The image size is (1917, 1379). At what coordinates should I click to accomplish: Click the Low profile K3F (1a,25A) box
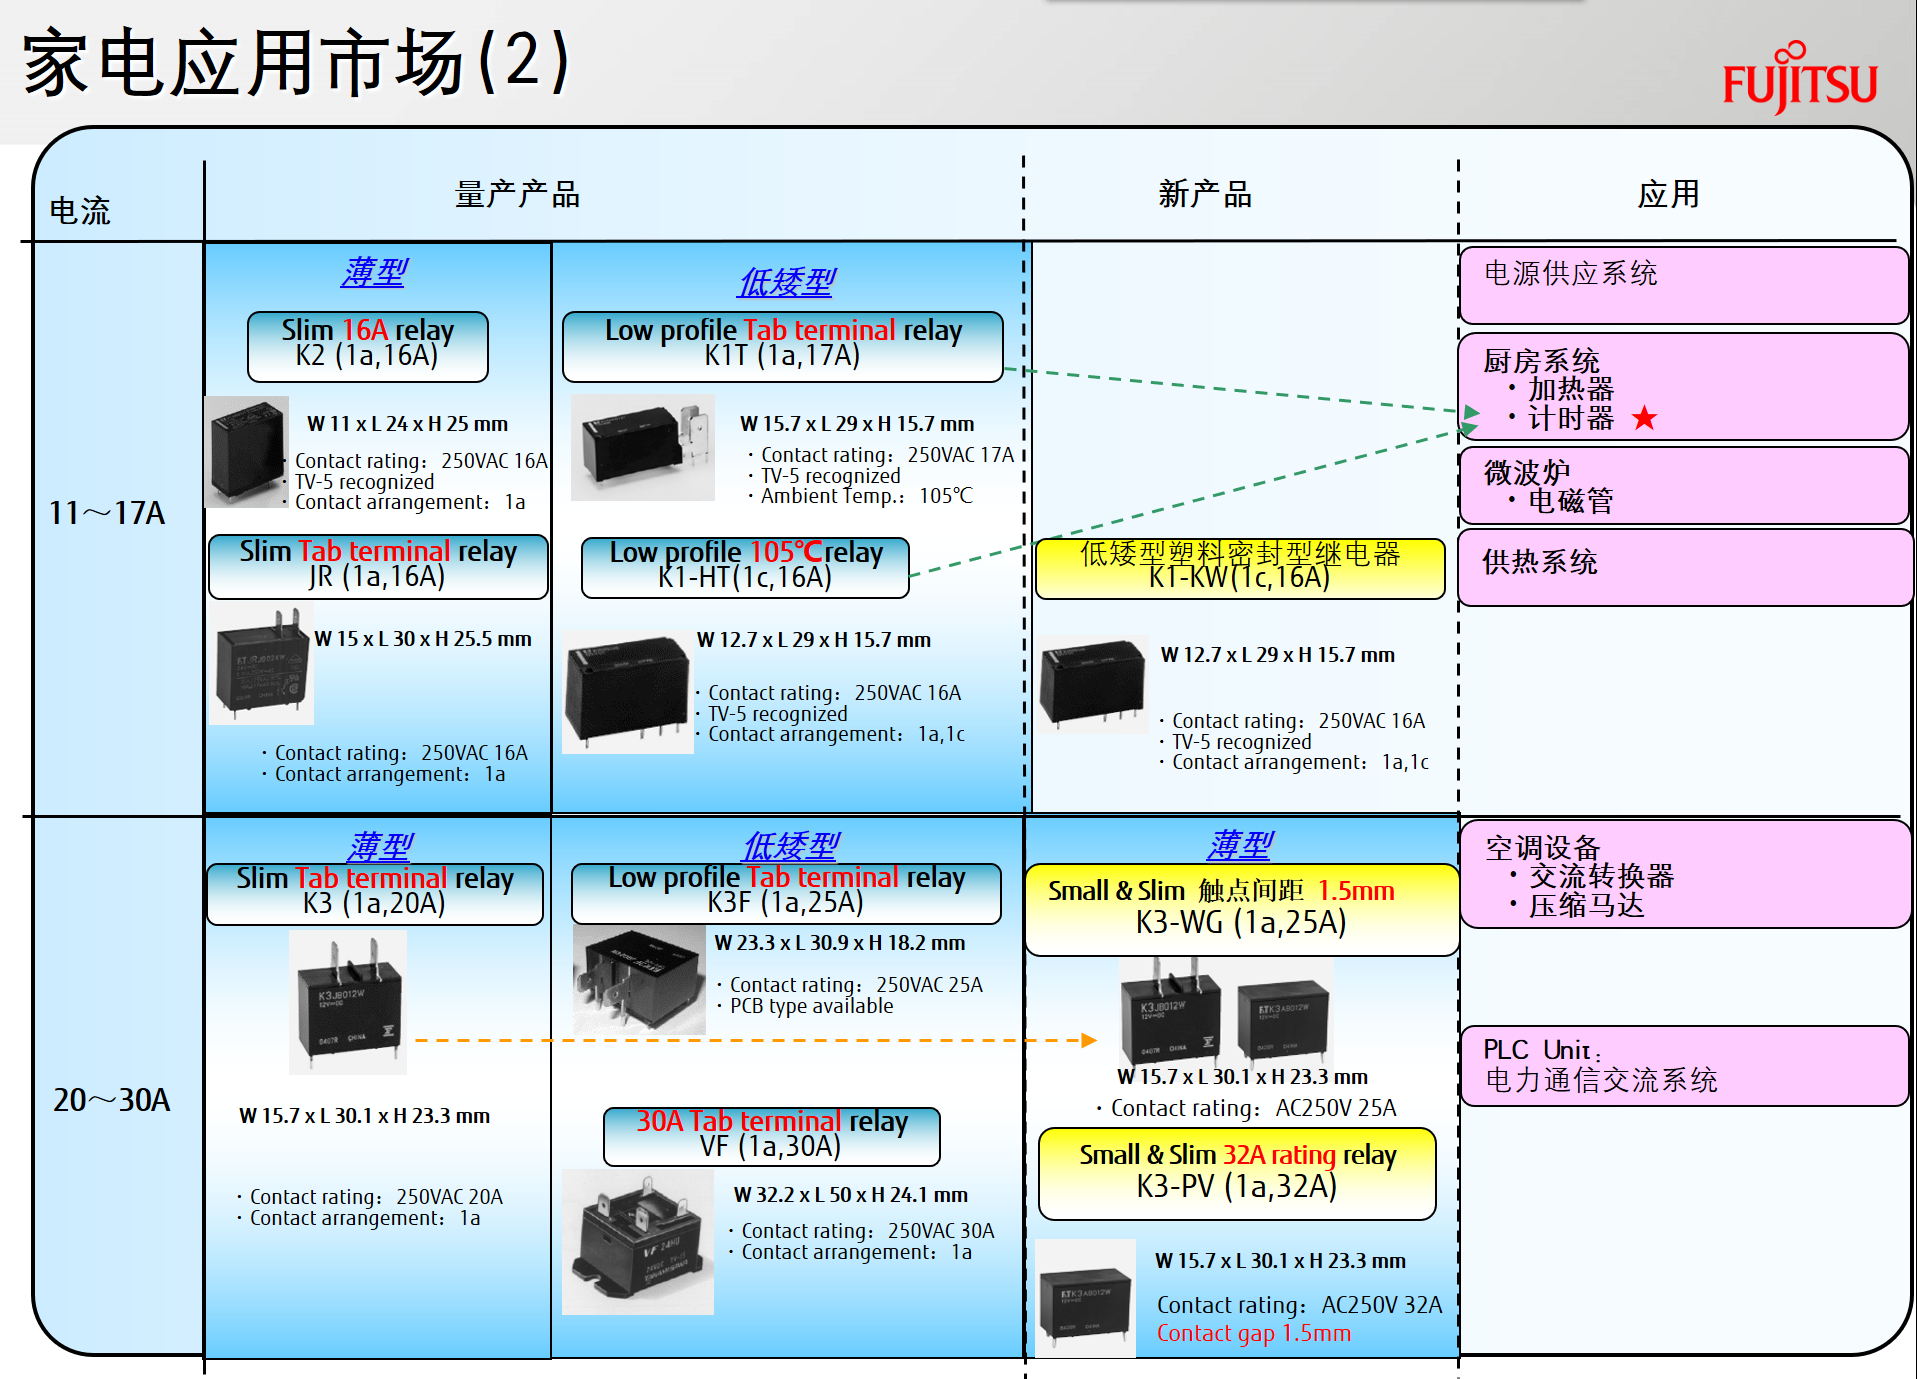pos(786,893)
